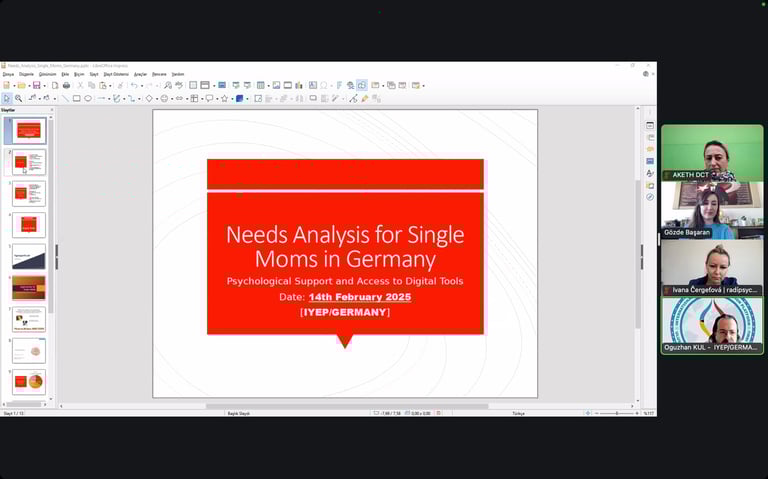Toggle the yellow highlighter icon
Image resolution: width=768 pixels, height=479 pixels.
click(365, 98)
